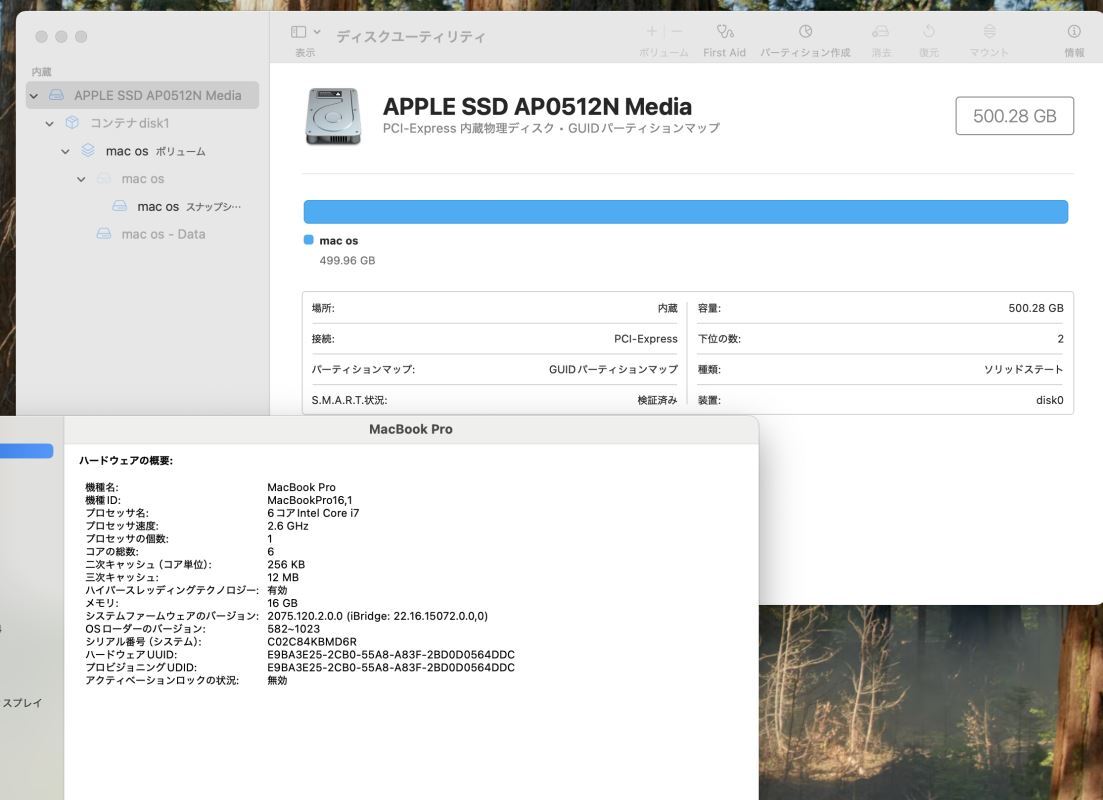
Task: Open the partition creation pie icon
Action: coord(805,31)
